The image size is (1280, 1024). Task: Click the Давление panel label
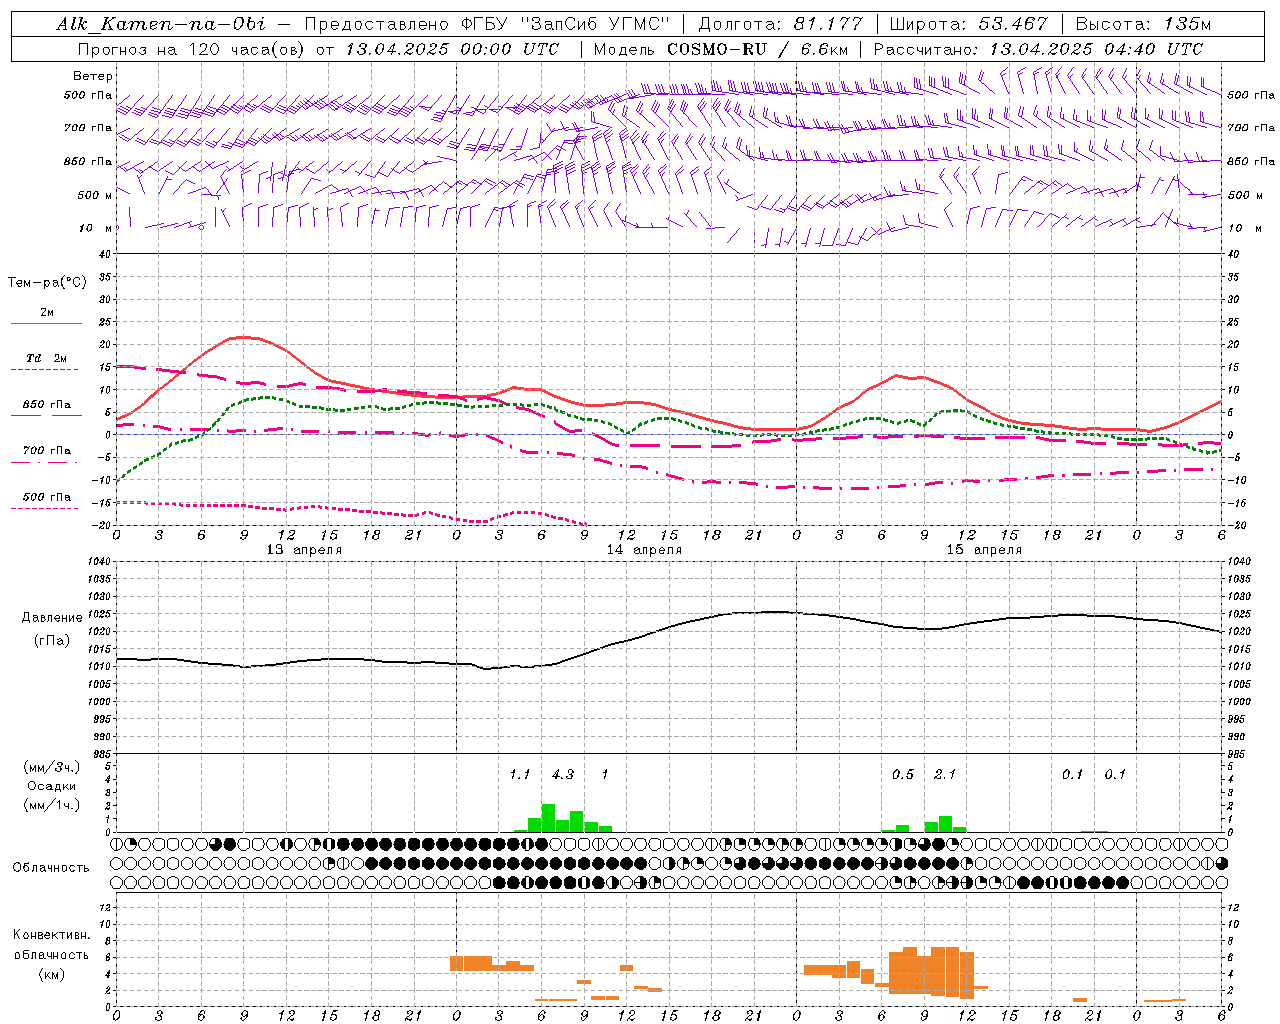(52, 618)
